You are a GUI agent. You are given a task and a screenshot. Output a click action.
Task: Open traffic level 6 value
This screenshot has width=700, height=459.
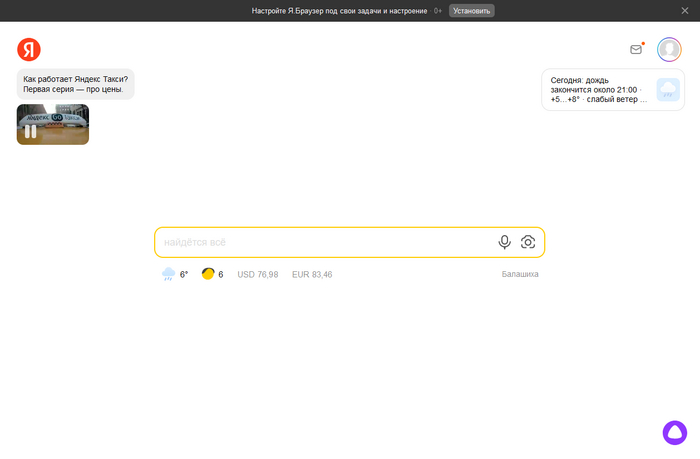coord(221,274)
